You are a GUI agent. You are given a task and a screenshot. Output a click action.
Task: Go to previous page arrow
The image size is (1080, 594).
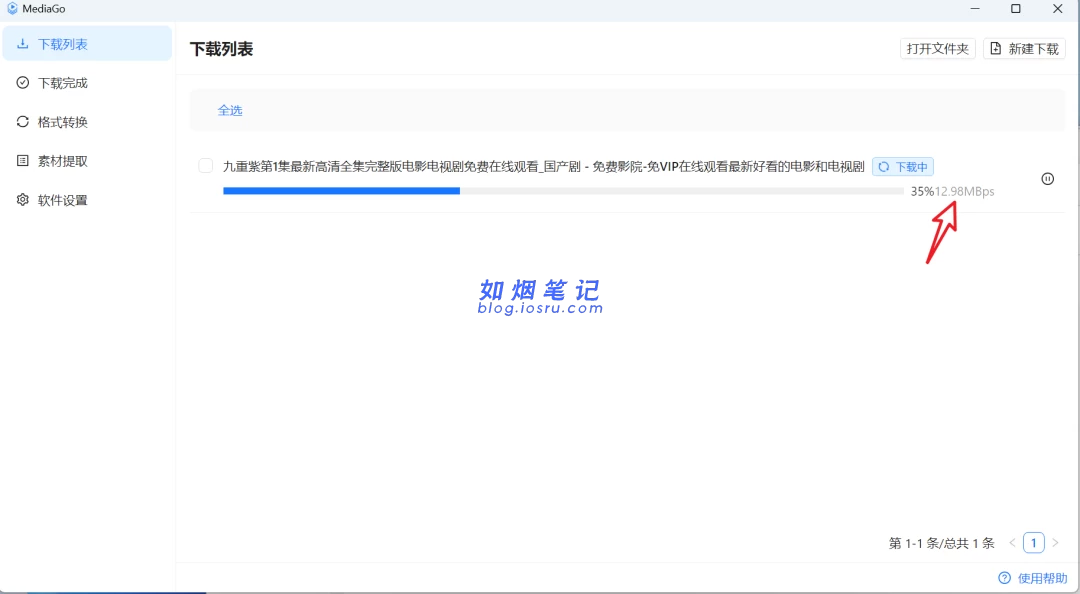[x=1012, y=543]
